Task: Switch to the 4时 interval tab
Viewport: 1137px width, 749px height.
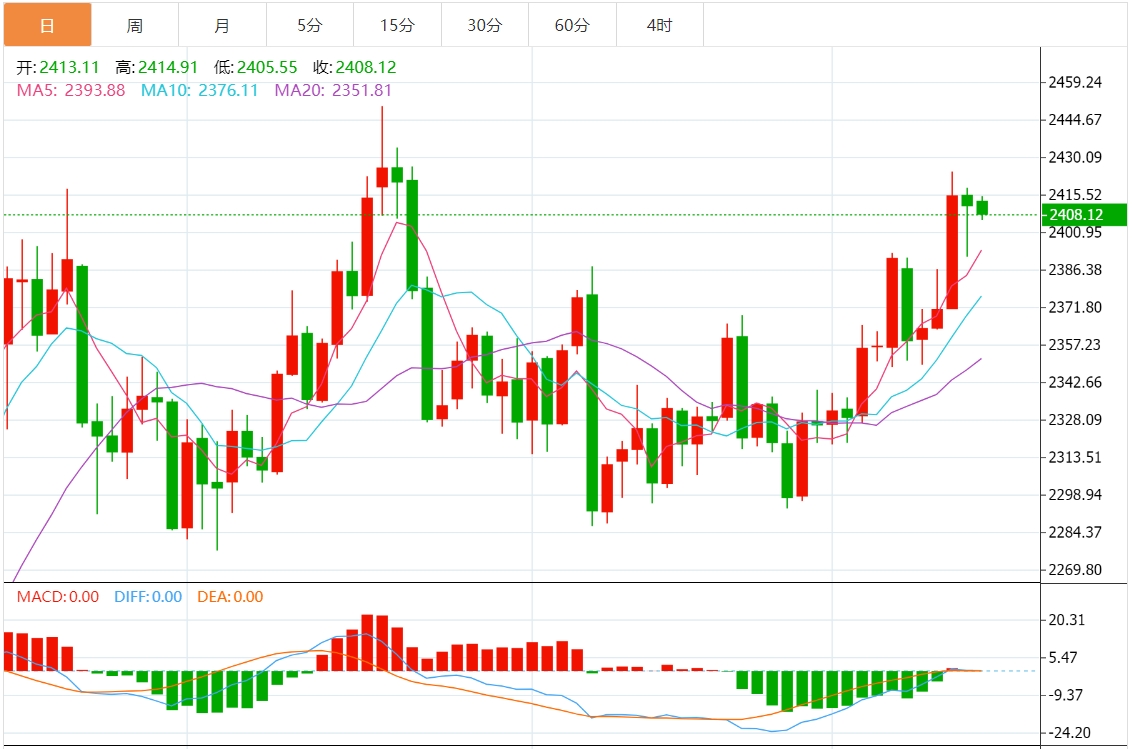Action: click(x=660, y=25)
